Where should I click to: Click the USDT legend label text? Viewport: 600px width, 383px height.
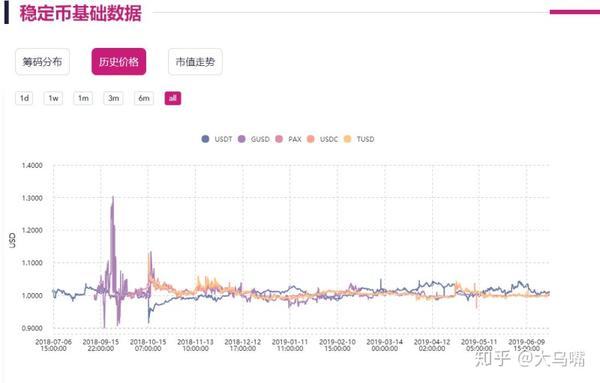point(223,139)
